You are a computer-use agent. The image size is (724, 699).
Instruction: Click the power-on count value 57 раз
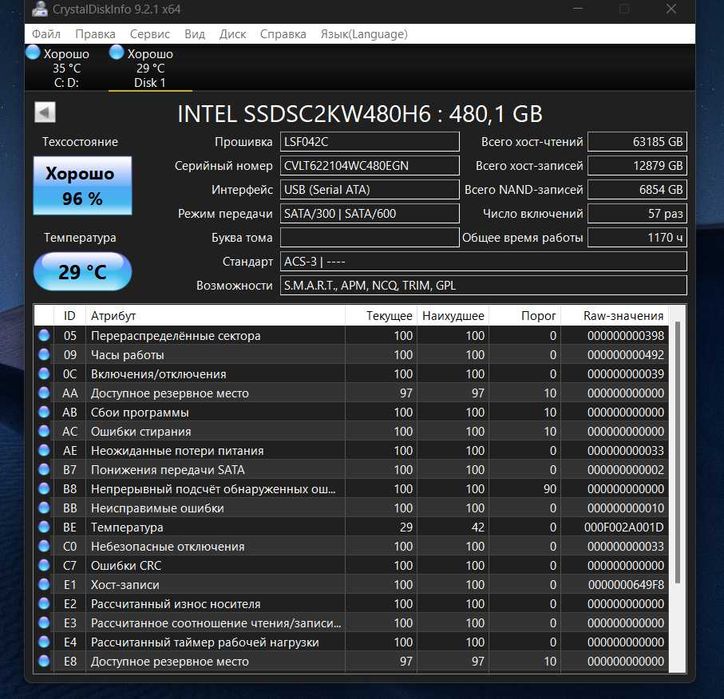(637, 214)
